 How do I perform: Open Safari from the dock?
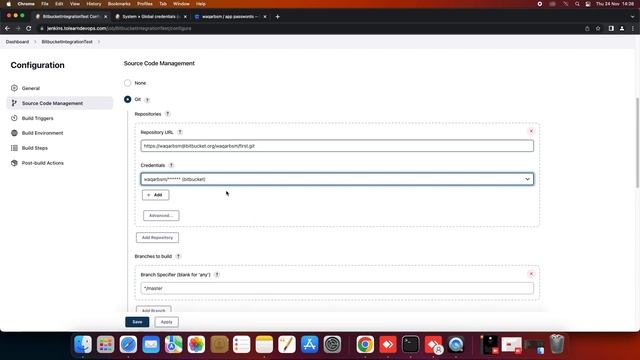[x=128, y=344]
